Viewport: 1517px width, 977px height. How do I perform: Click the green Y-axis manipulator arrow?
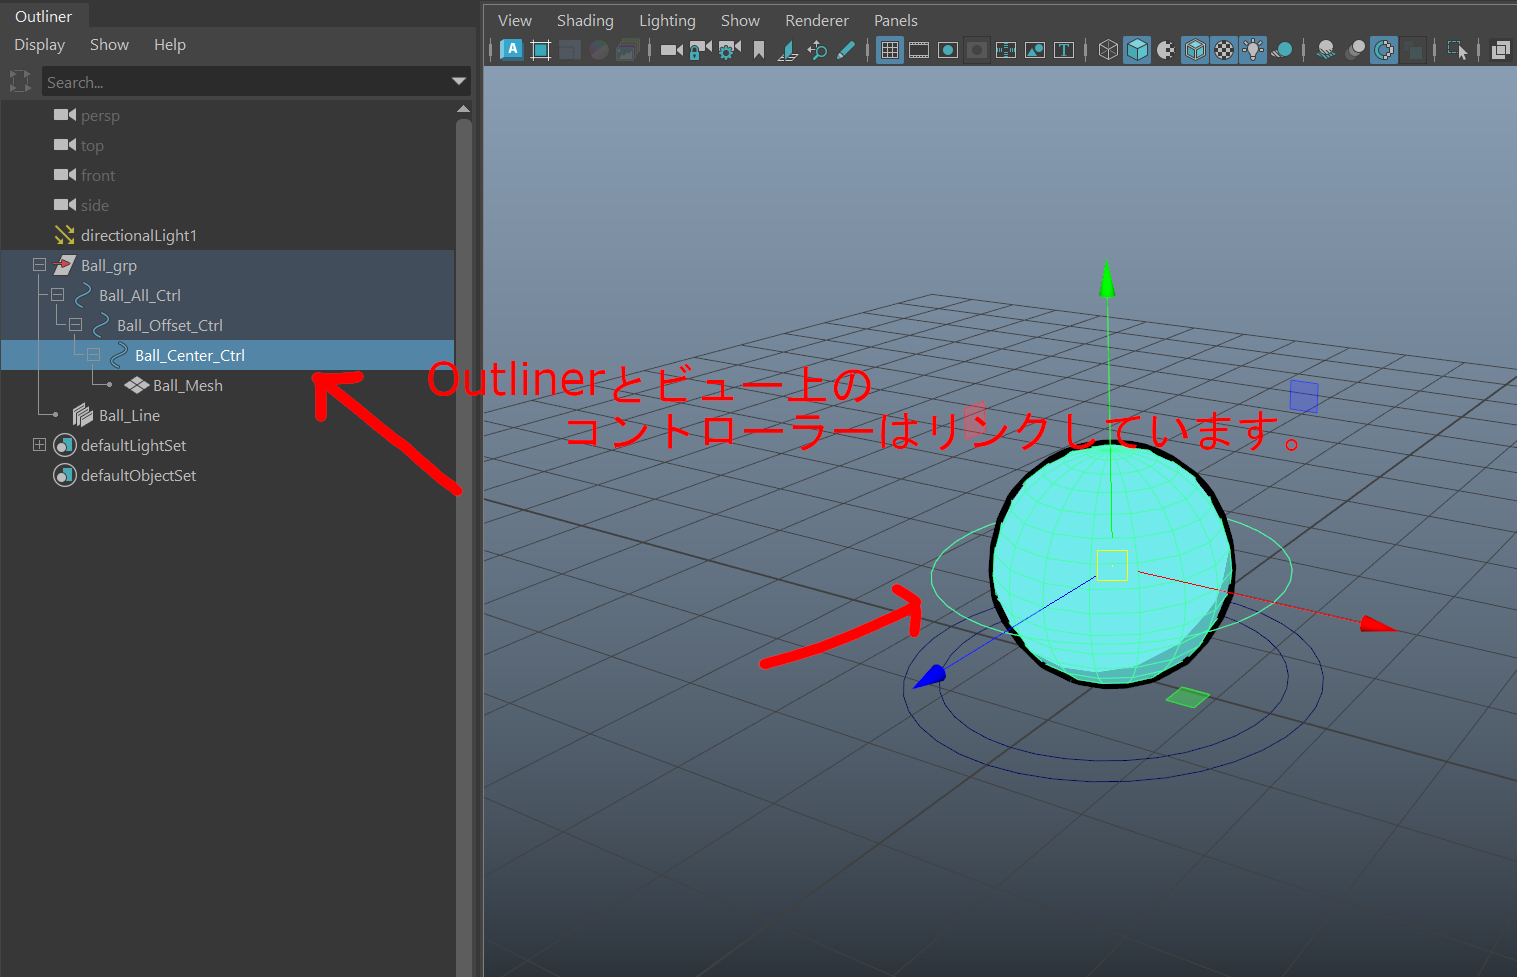(x=1107, y=279)
